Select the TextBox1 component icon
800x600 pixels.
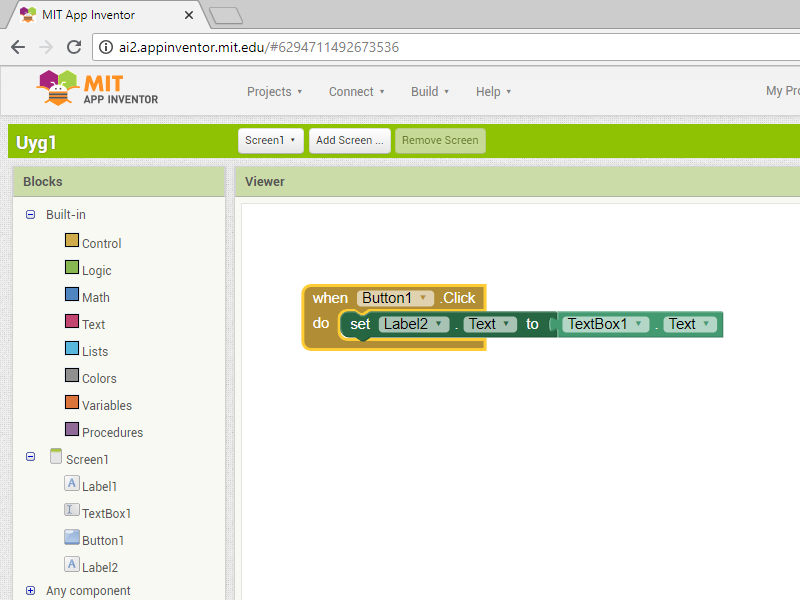pyautogui.click(x=72, y=511)
